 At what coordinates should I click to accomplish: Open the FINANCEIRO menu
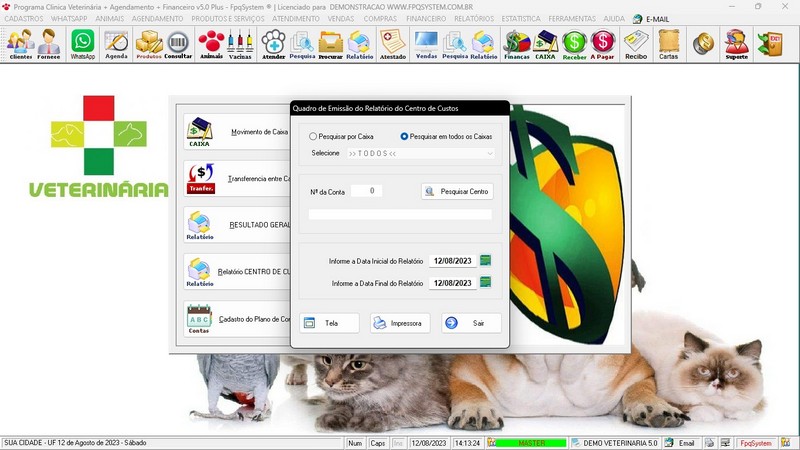[426, 19]
